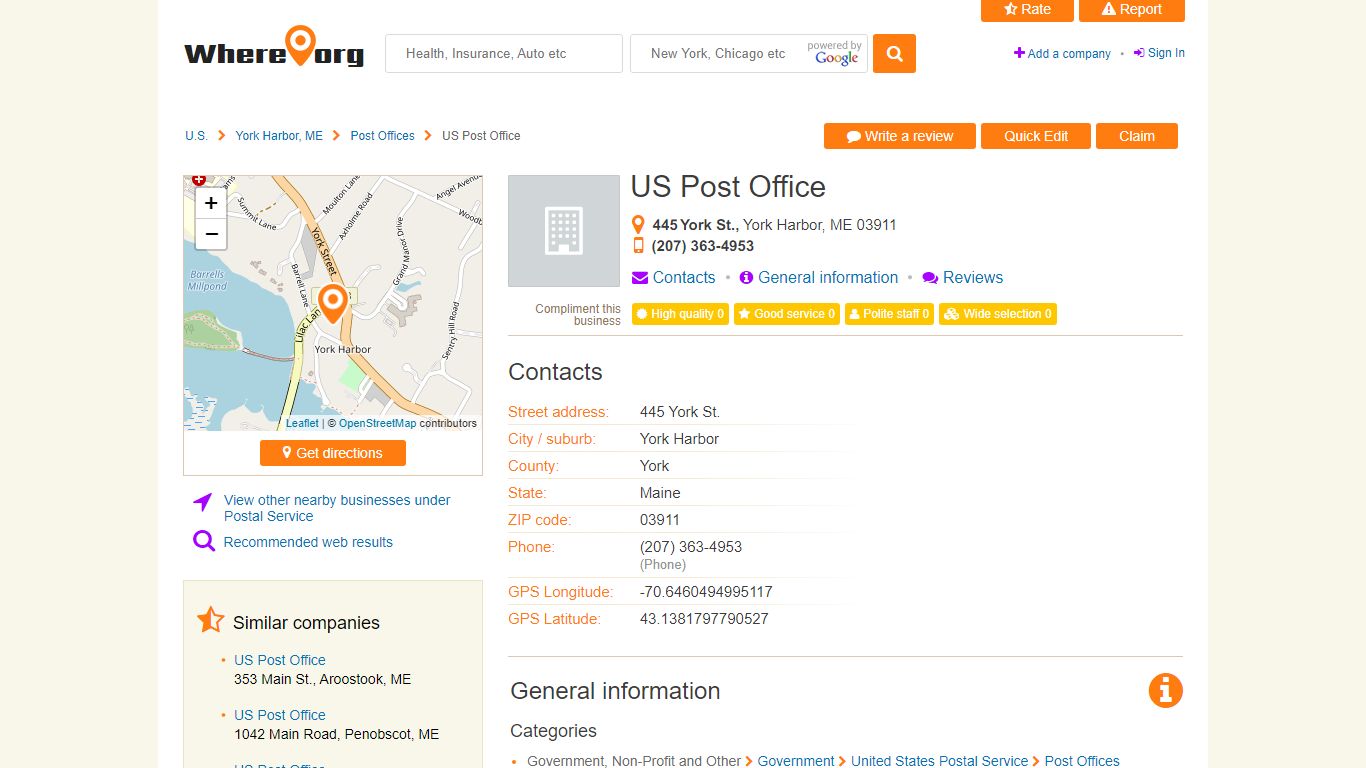This screenshot has width=1366, height=768.
Task: Click United States Postal Service category link
Action: [x=939, y=761]
